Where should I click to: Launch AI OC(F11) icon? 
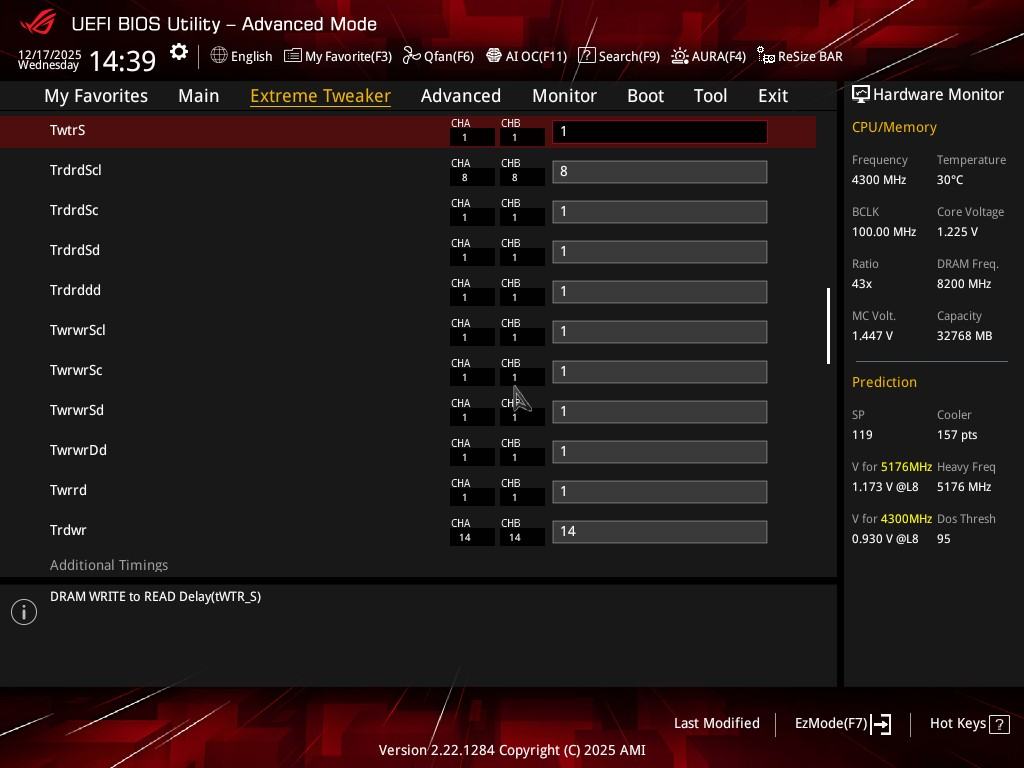494,56
